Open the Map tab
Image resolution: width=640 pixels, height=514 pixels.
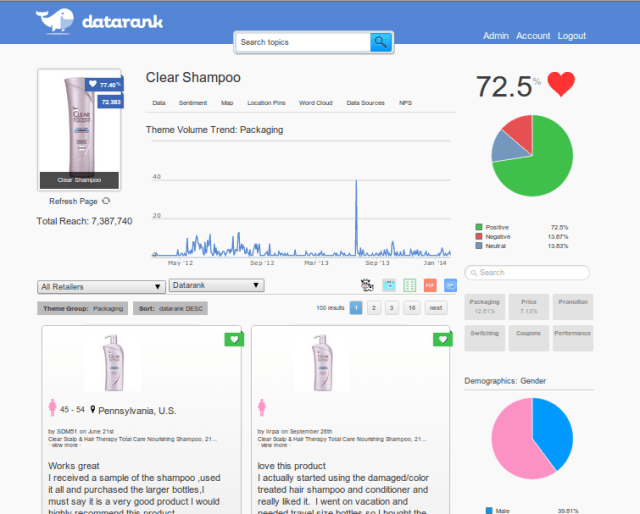pos(227,103)
